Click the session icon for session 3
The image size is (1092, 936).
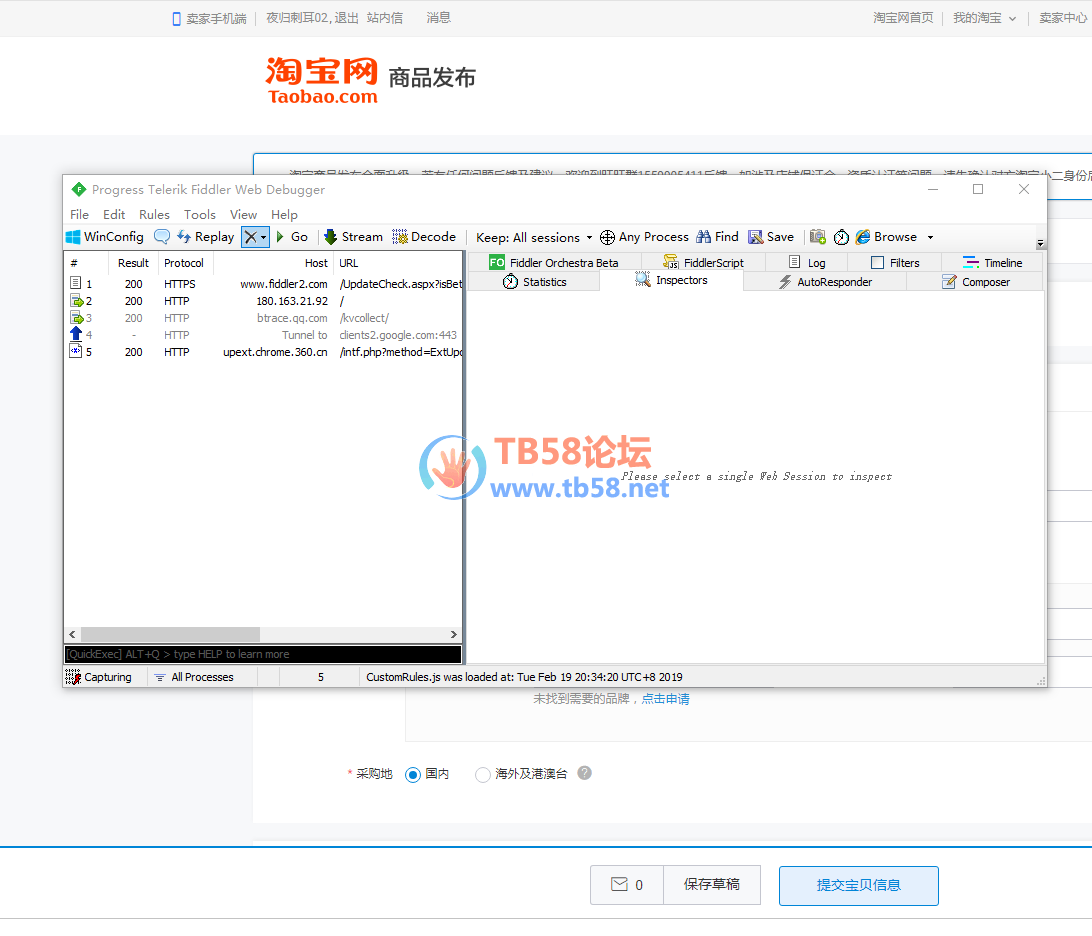(x=76, y=318)
